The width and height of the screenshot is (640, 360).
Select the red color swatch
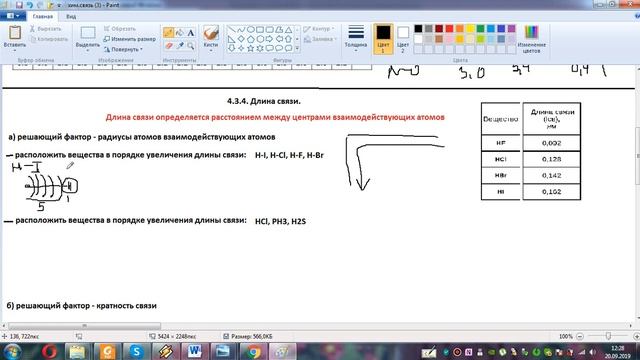(x=449, y=29)
